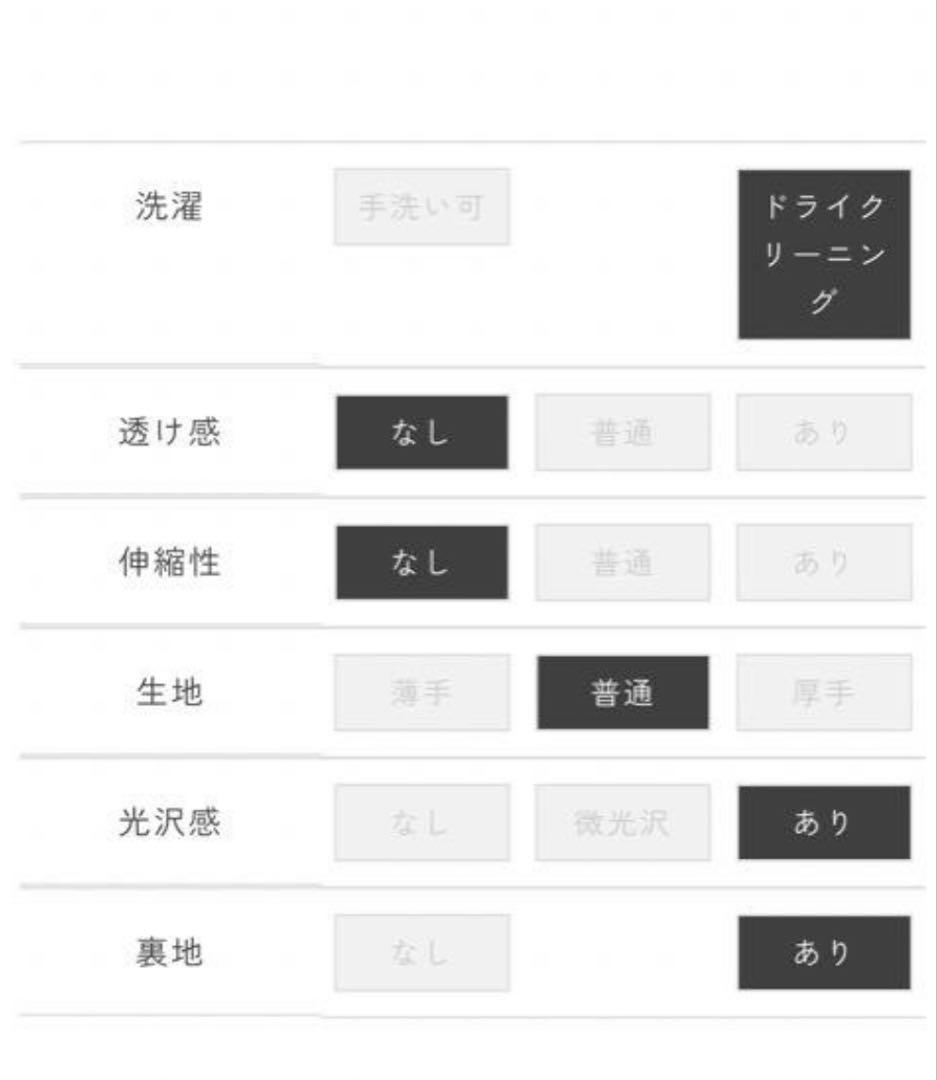Pick 厚手 for 生地 thickness
Image resolution: width=937 pixels, height=1080 pixels.
tap(824, 692)
